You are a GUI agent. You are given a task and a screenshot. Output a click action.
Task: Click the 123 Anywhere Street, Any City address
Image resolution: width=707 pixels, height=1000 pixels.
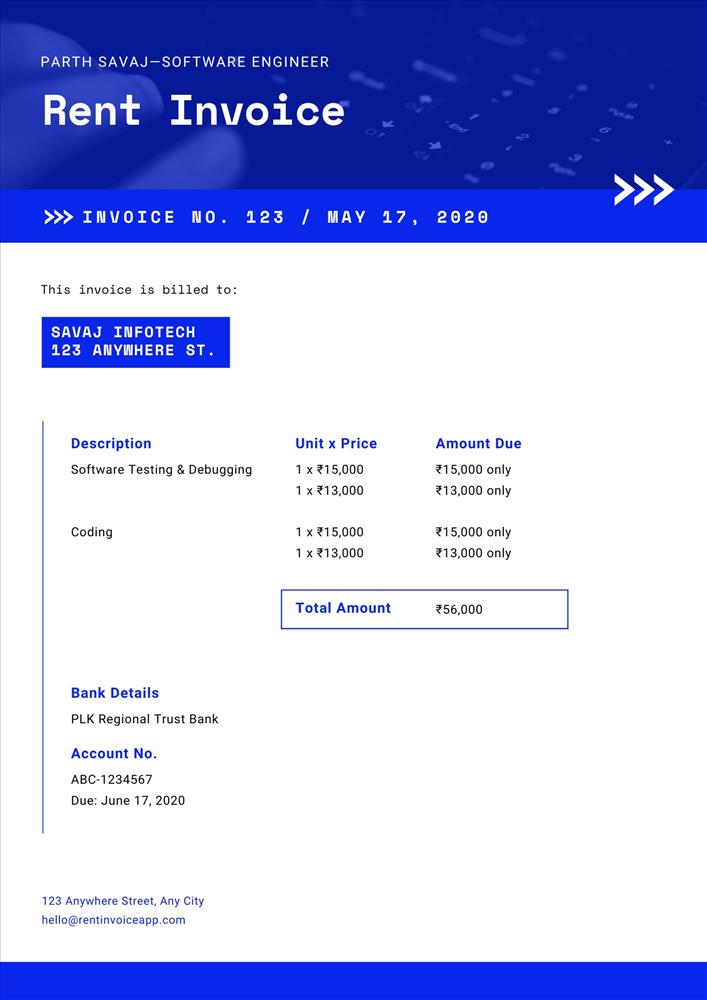click(x=123, y=901)
